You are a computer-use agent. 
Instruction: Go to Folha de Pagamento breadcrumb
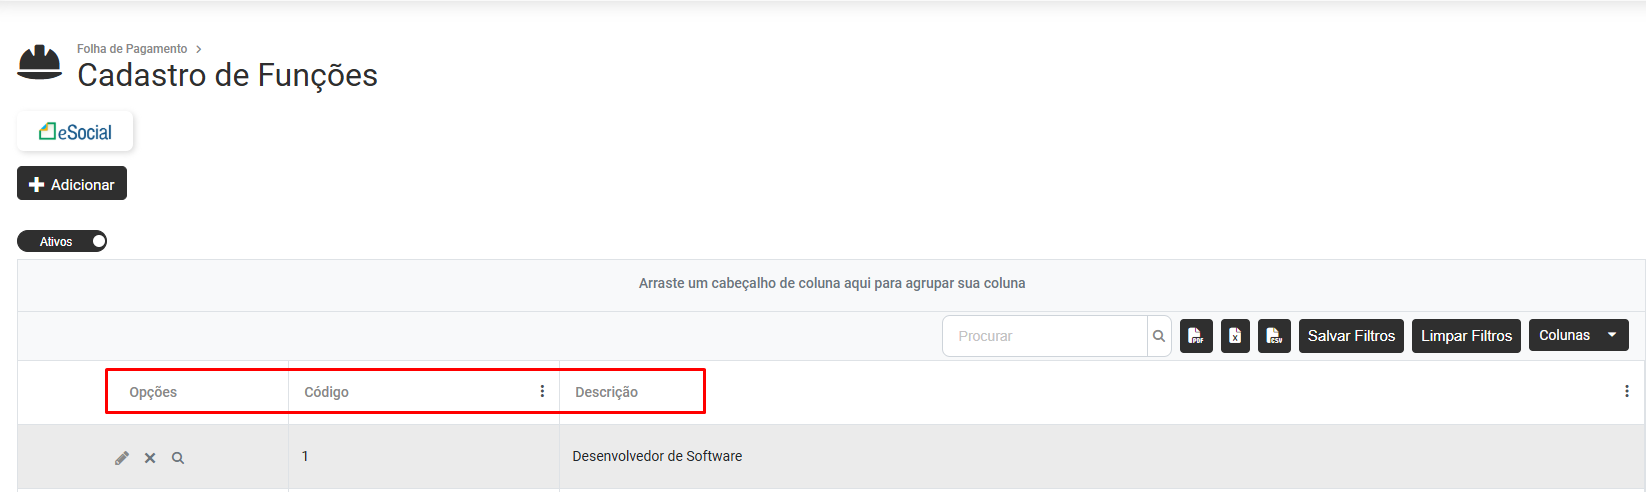(x=132, y=49)
